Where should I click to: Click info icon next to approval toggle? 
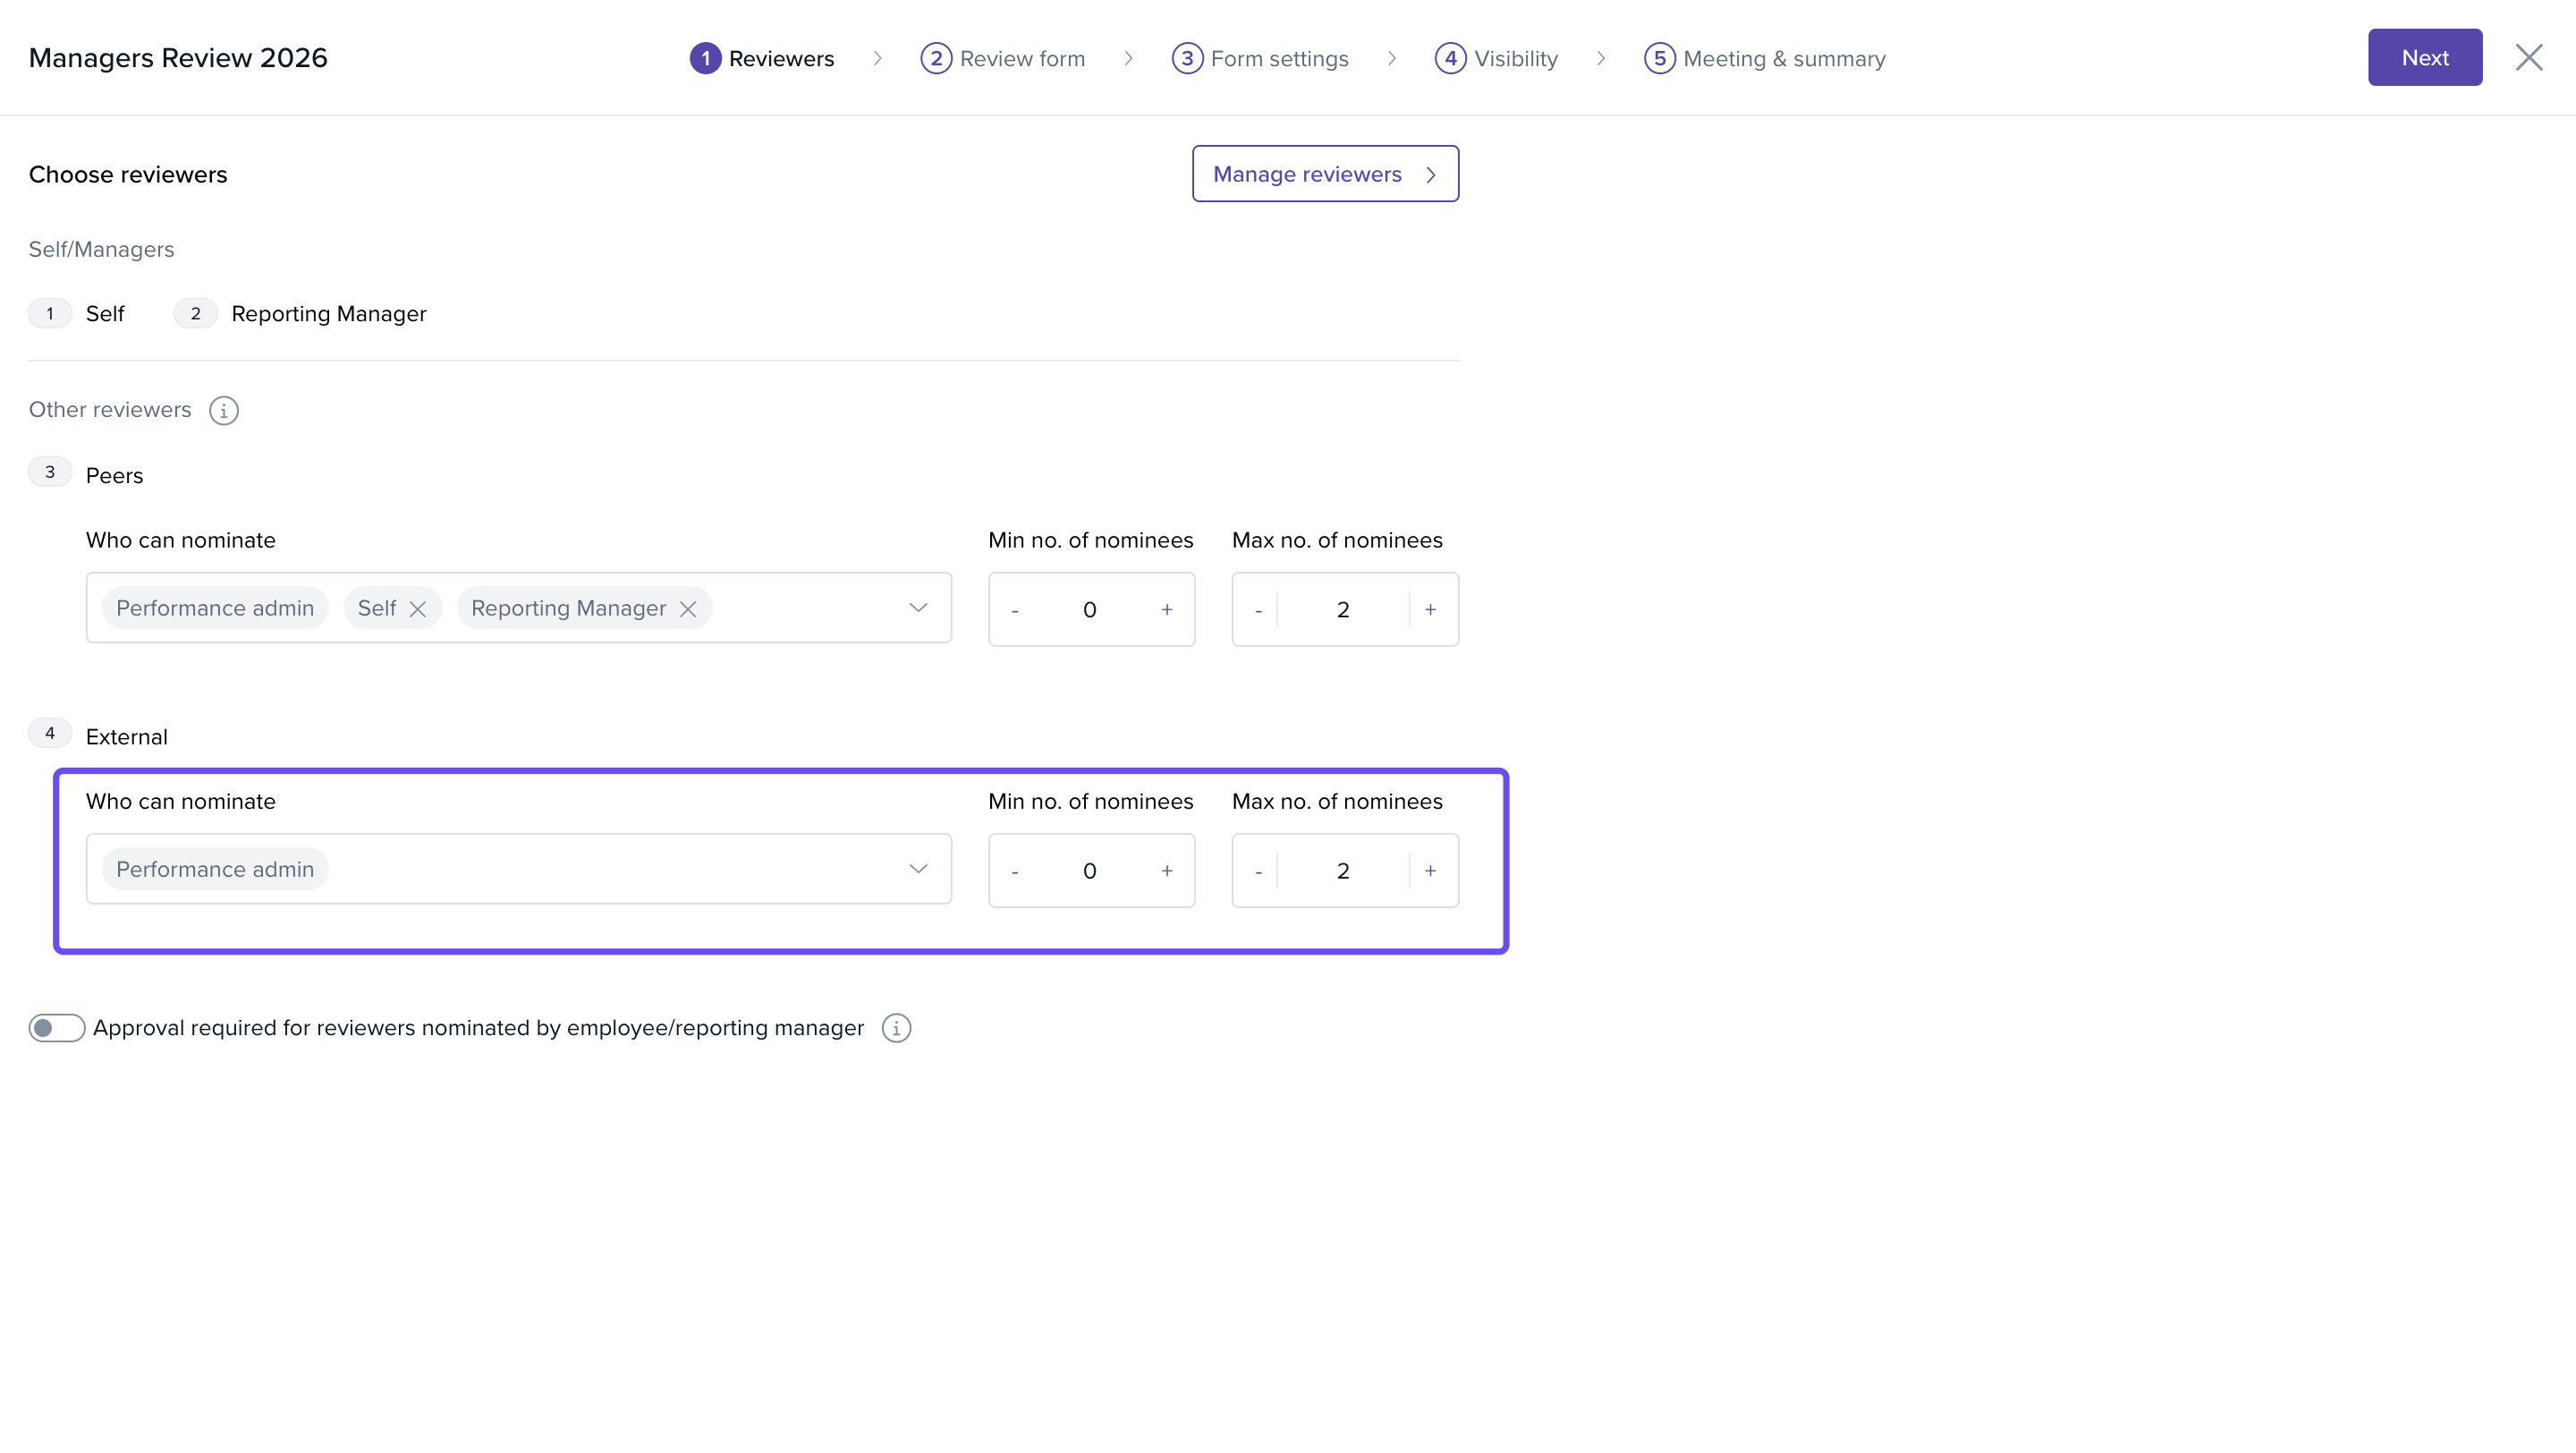(x=896, y=1028)
